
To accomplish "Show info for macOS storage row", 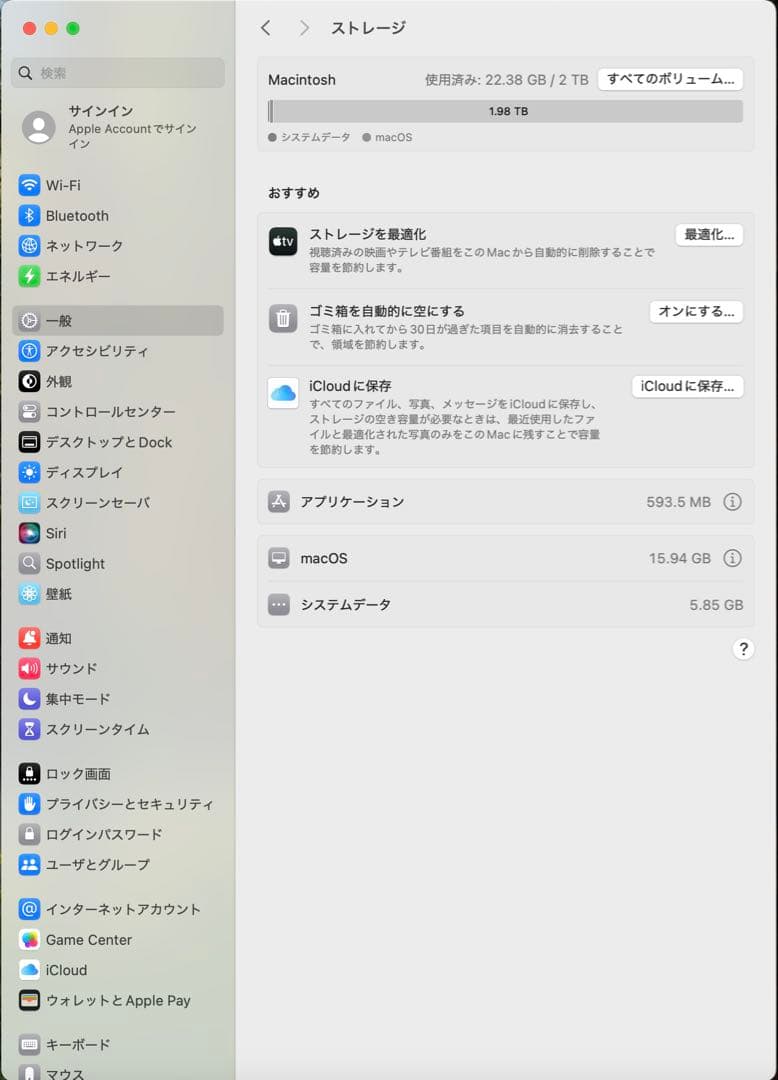I will pyautogui.click(x=733, y=559).
